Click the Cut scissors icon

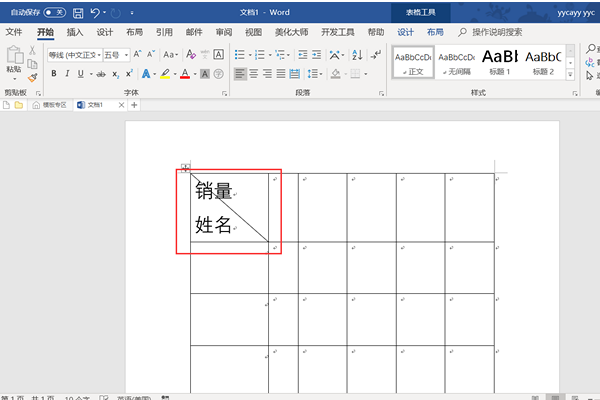pos(33,50)
